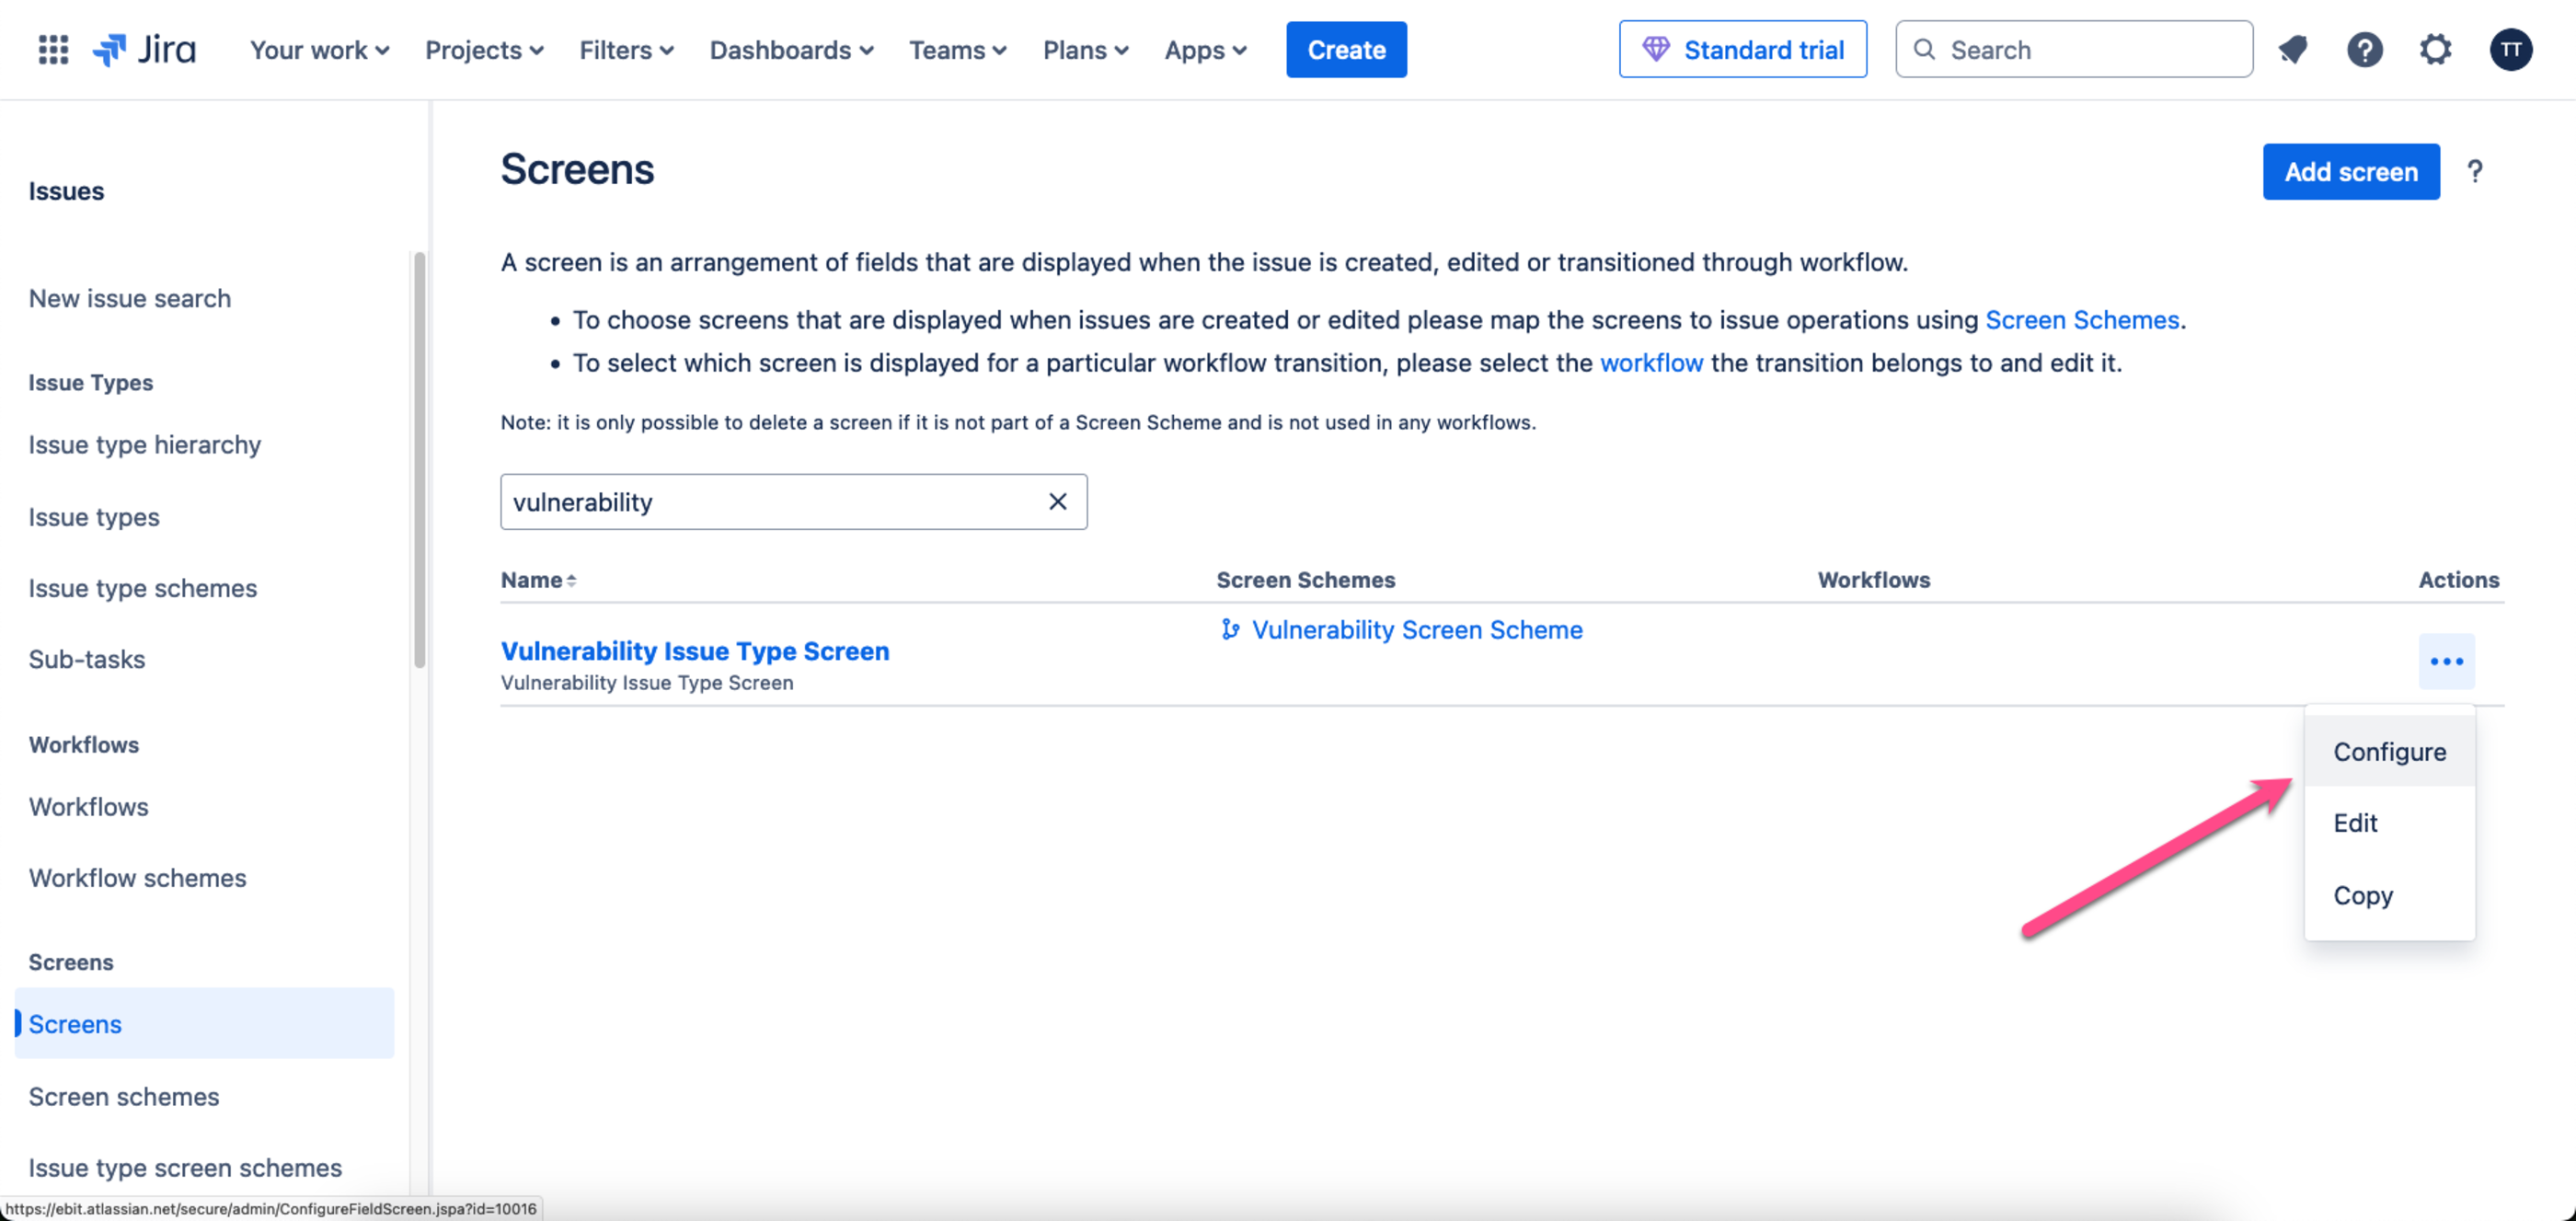Click the Screens page help question mark
This screenshot has width=2576, height=1221.
(x=2474, y=172)
